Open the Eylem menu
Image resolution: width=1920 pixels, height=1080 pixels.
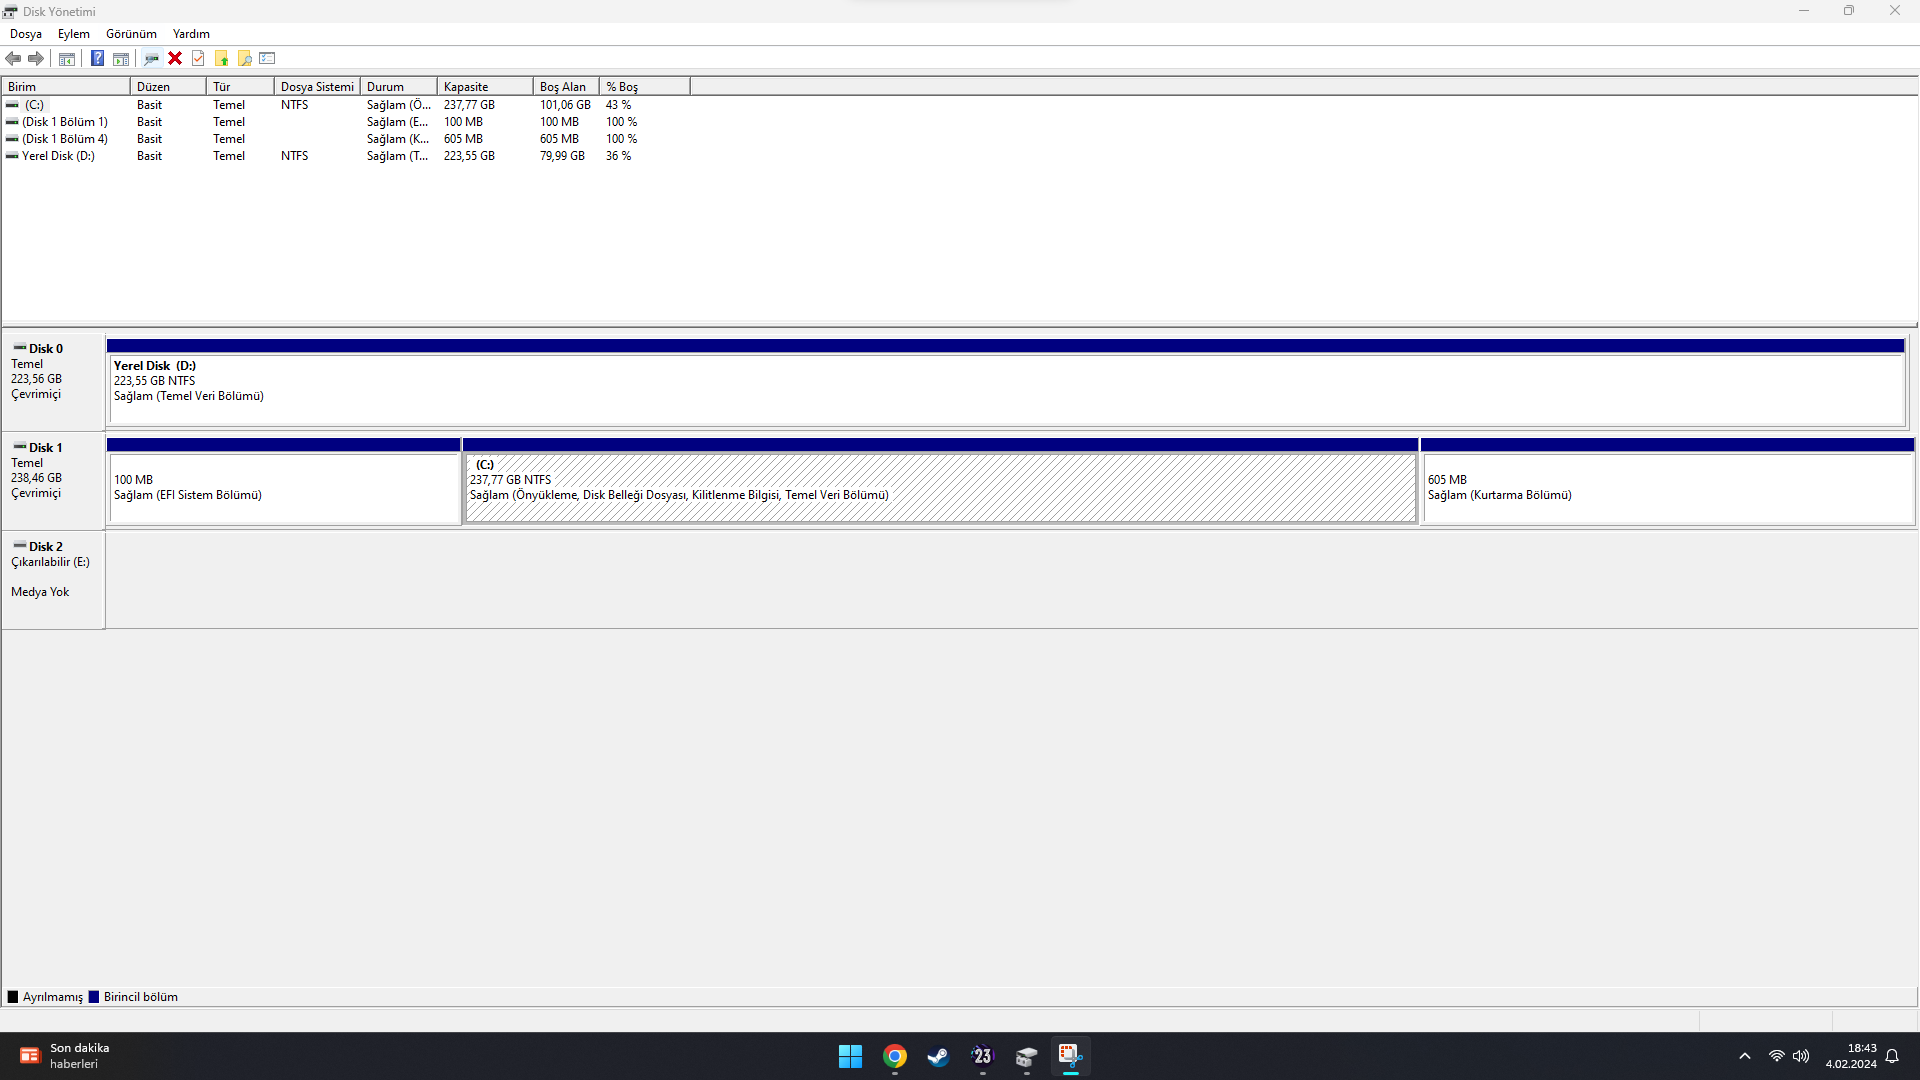click(x=73, y=34)
